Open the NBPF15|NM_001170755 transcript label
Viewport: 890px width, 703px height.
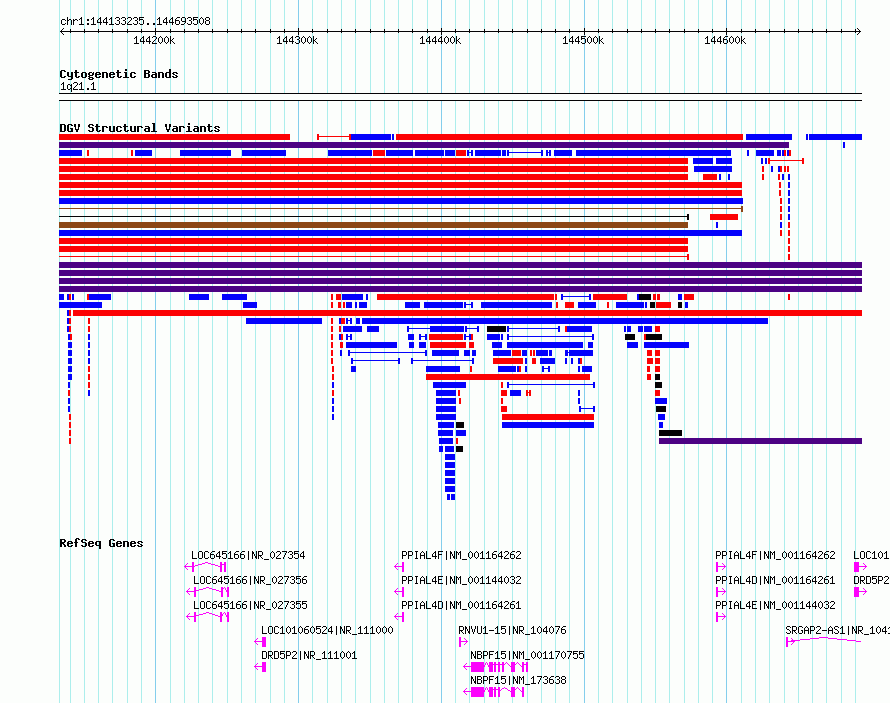click(527, 655)
